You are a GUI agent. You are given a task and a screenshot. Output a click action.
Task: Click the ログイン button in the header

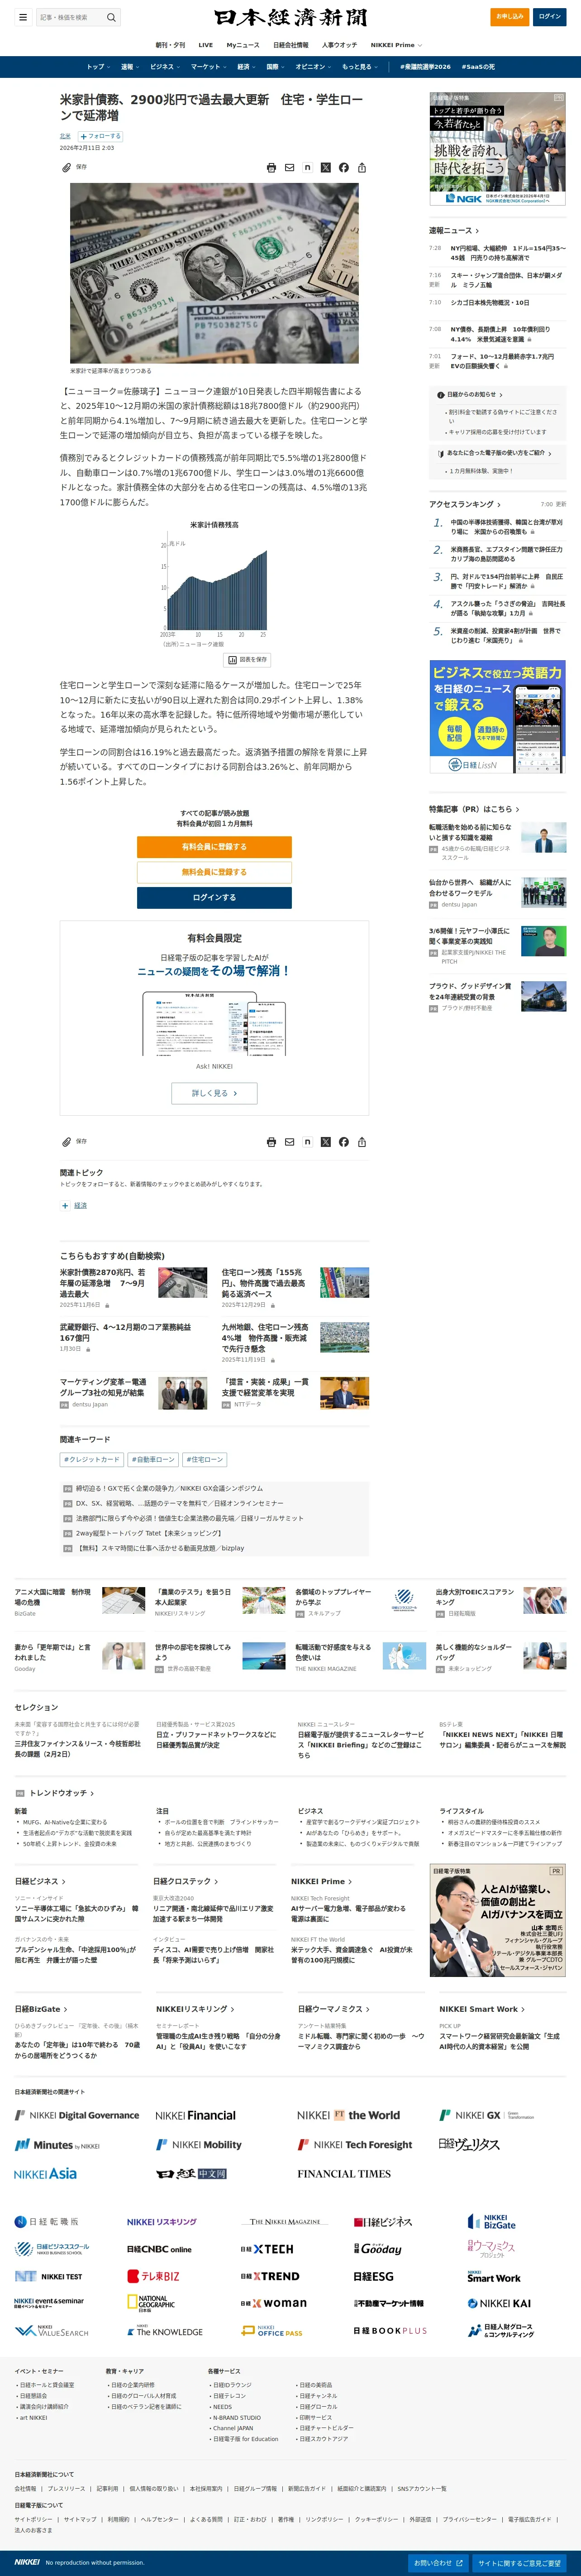[550, 17]
